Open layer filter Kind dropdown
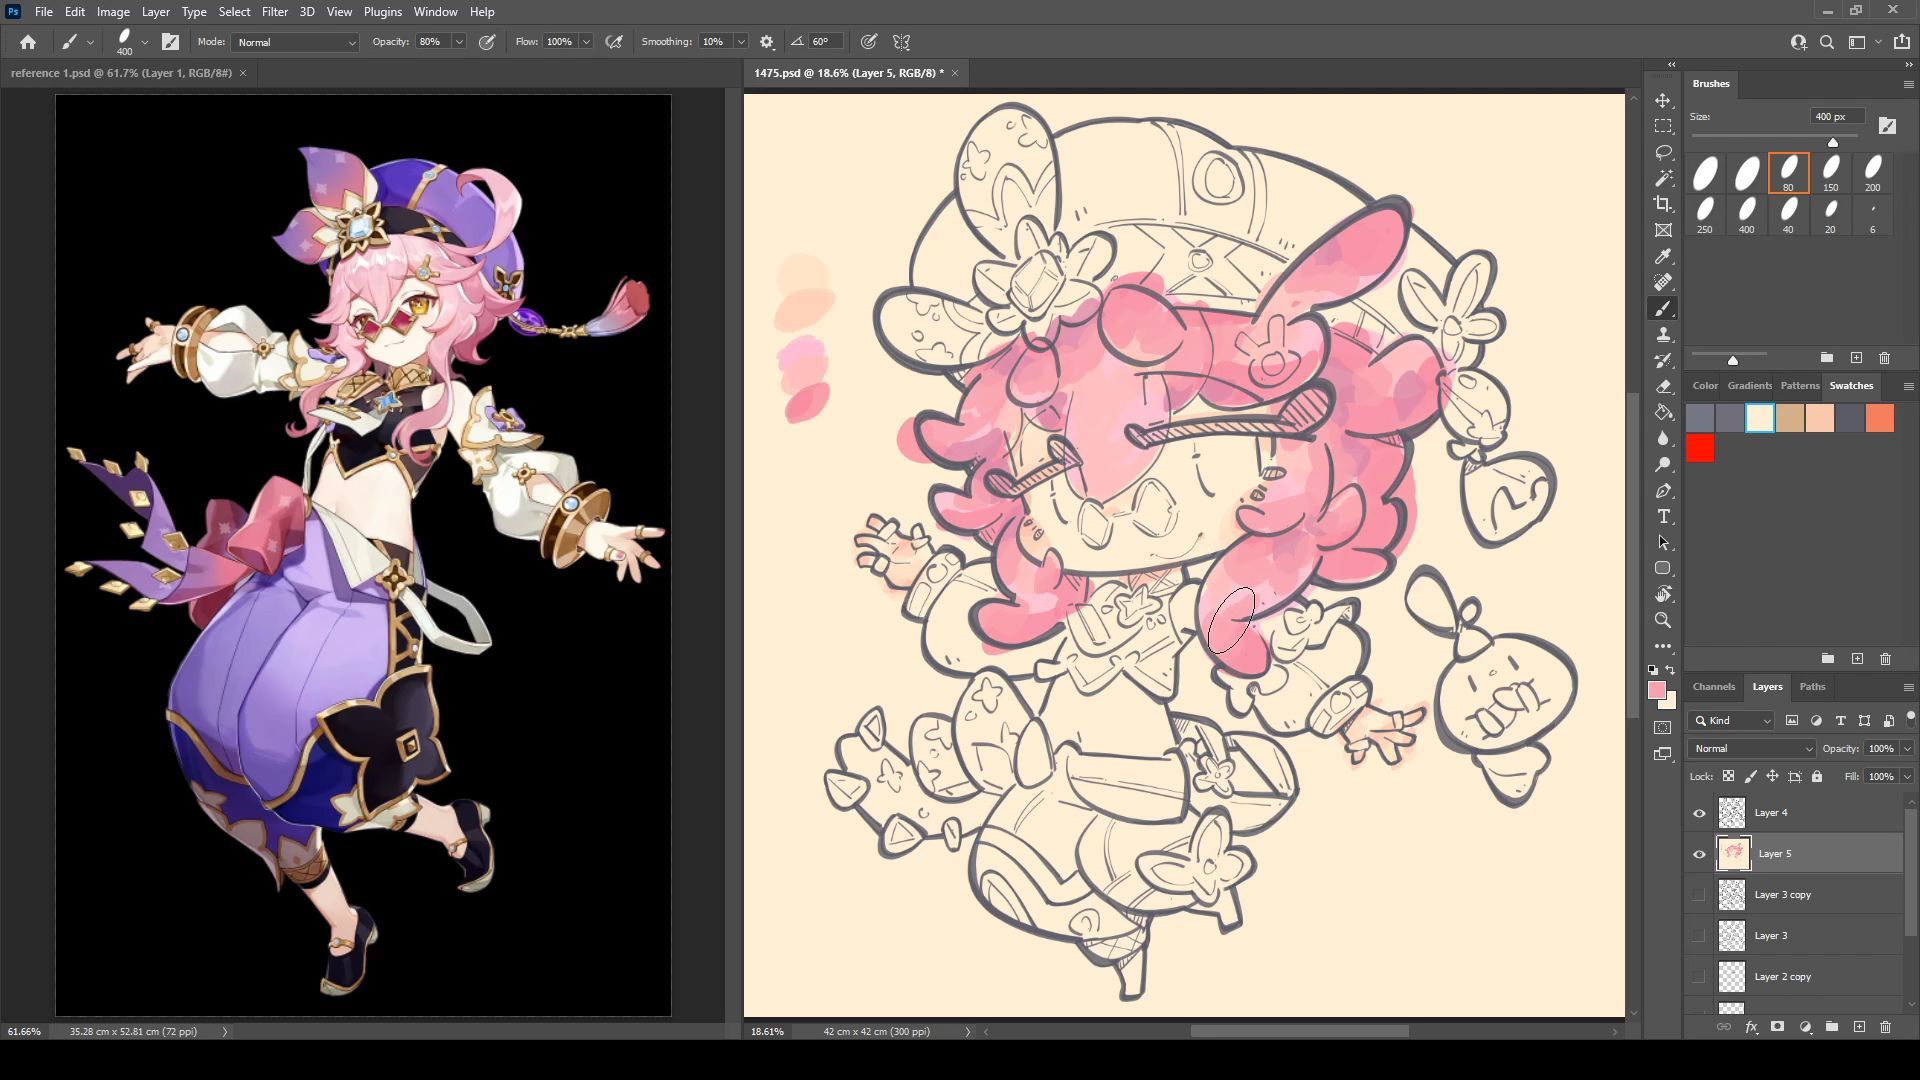The image size is (1920, 1080). click(x=1731, y=720)
